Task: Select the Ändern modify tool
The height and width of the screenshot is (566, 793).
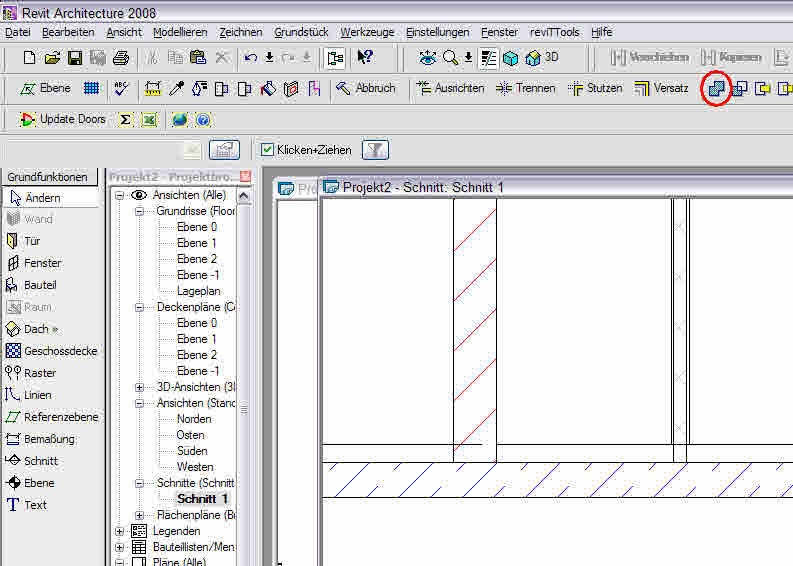Action: [x=51, y=198]
